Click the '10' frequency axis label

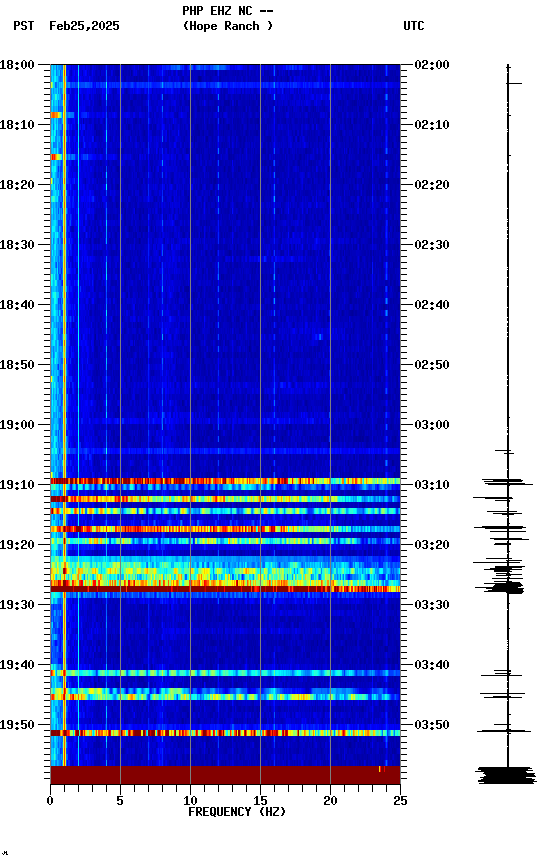pyautogui.click(x=190, y=801)
